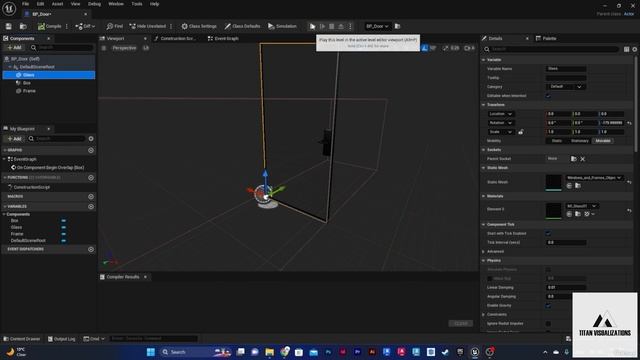The image size is (640, 360).
Task: Click the Stop playback icon
Action: pos(331,27)
